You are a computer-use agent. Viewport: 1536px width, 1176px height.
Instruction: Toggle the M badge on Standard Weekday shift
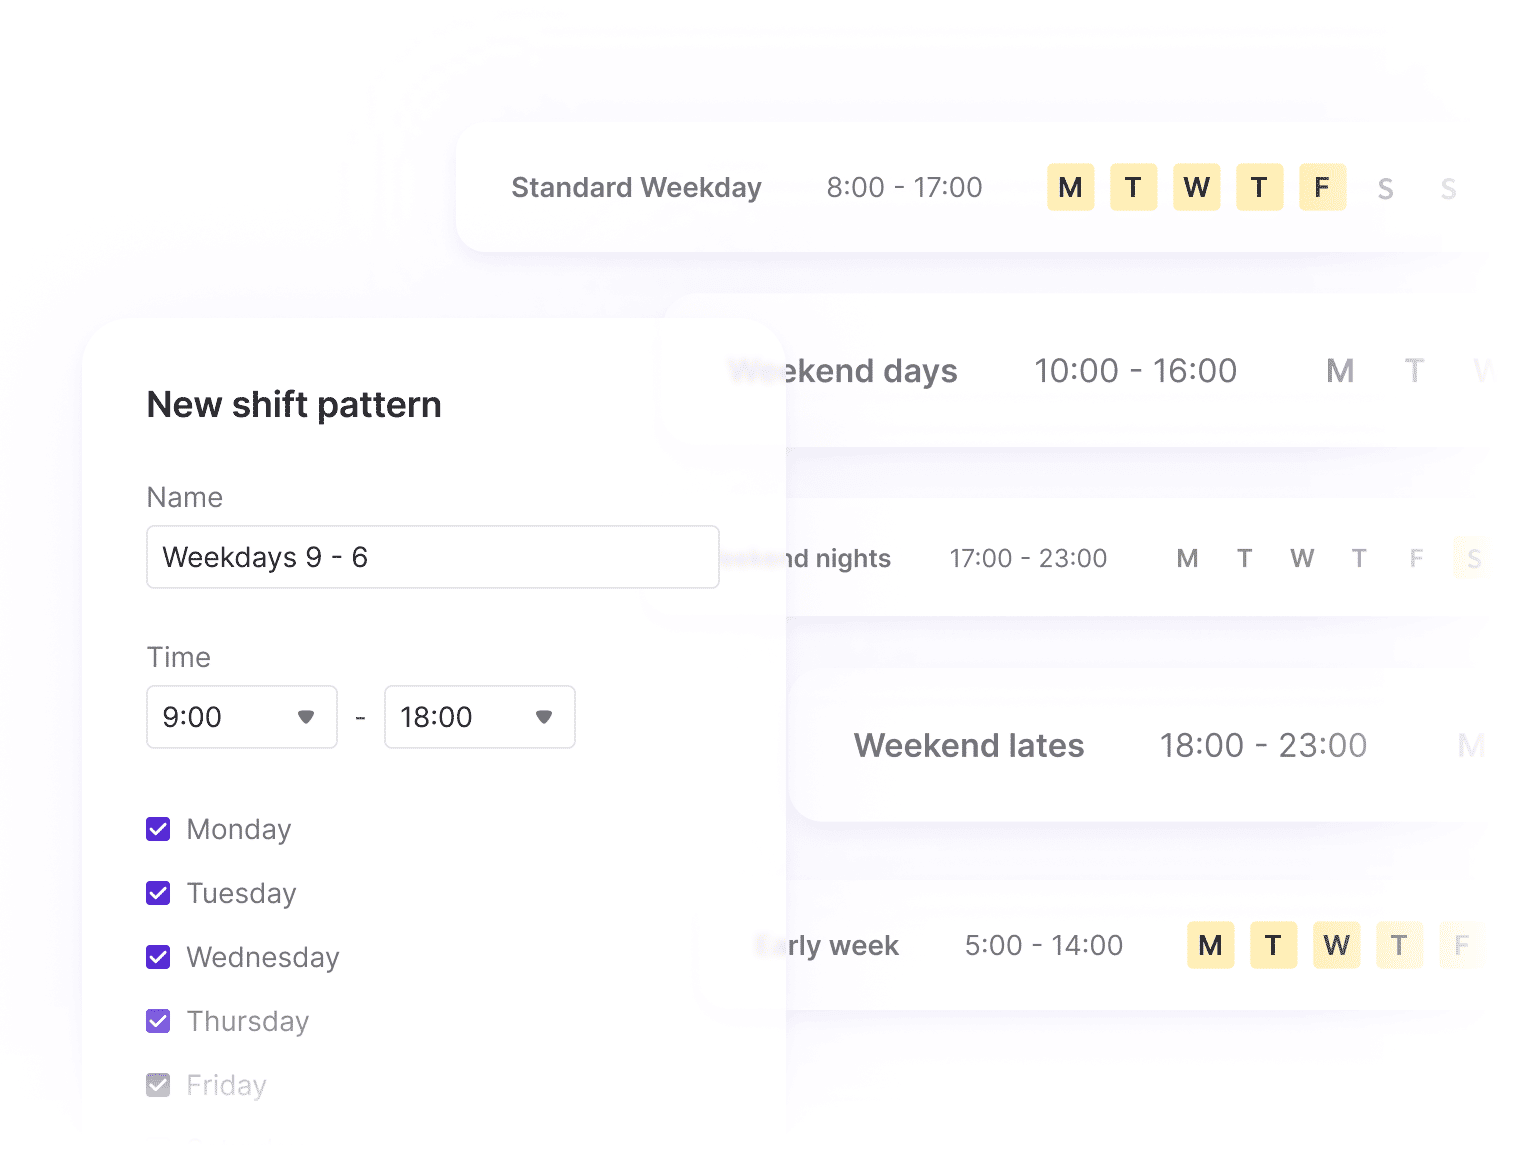click(1070, 187)
